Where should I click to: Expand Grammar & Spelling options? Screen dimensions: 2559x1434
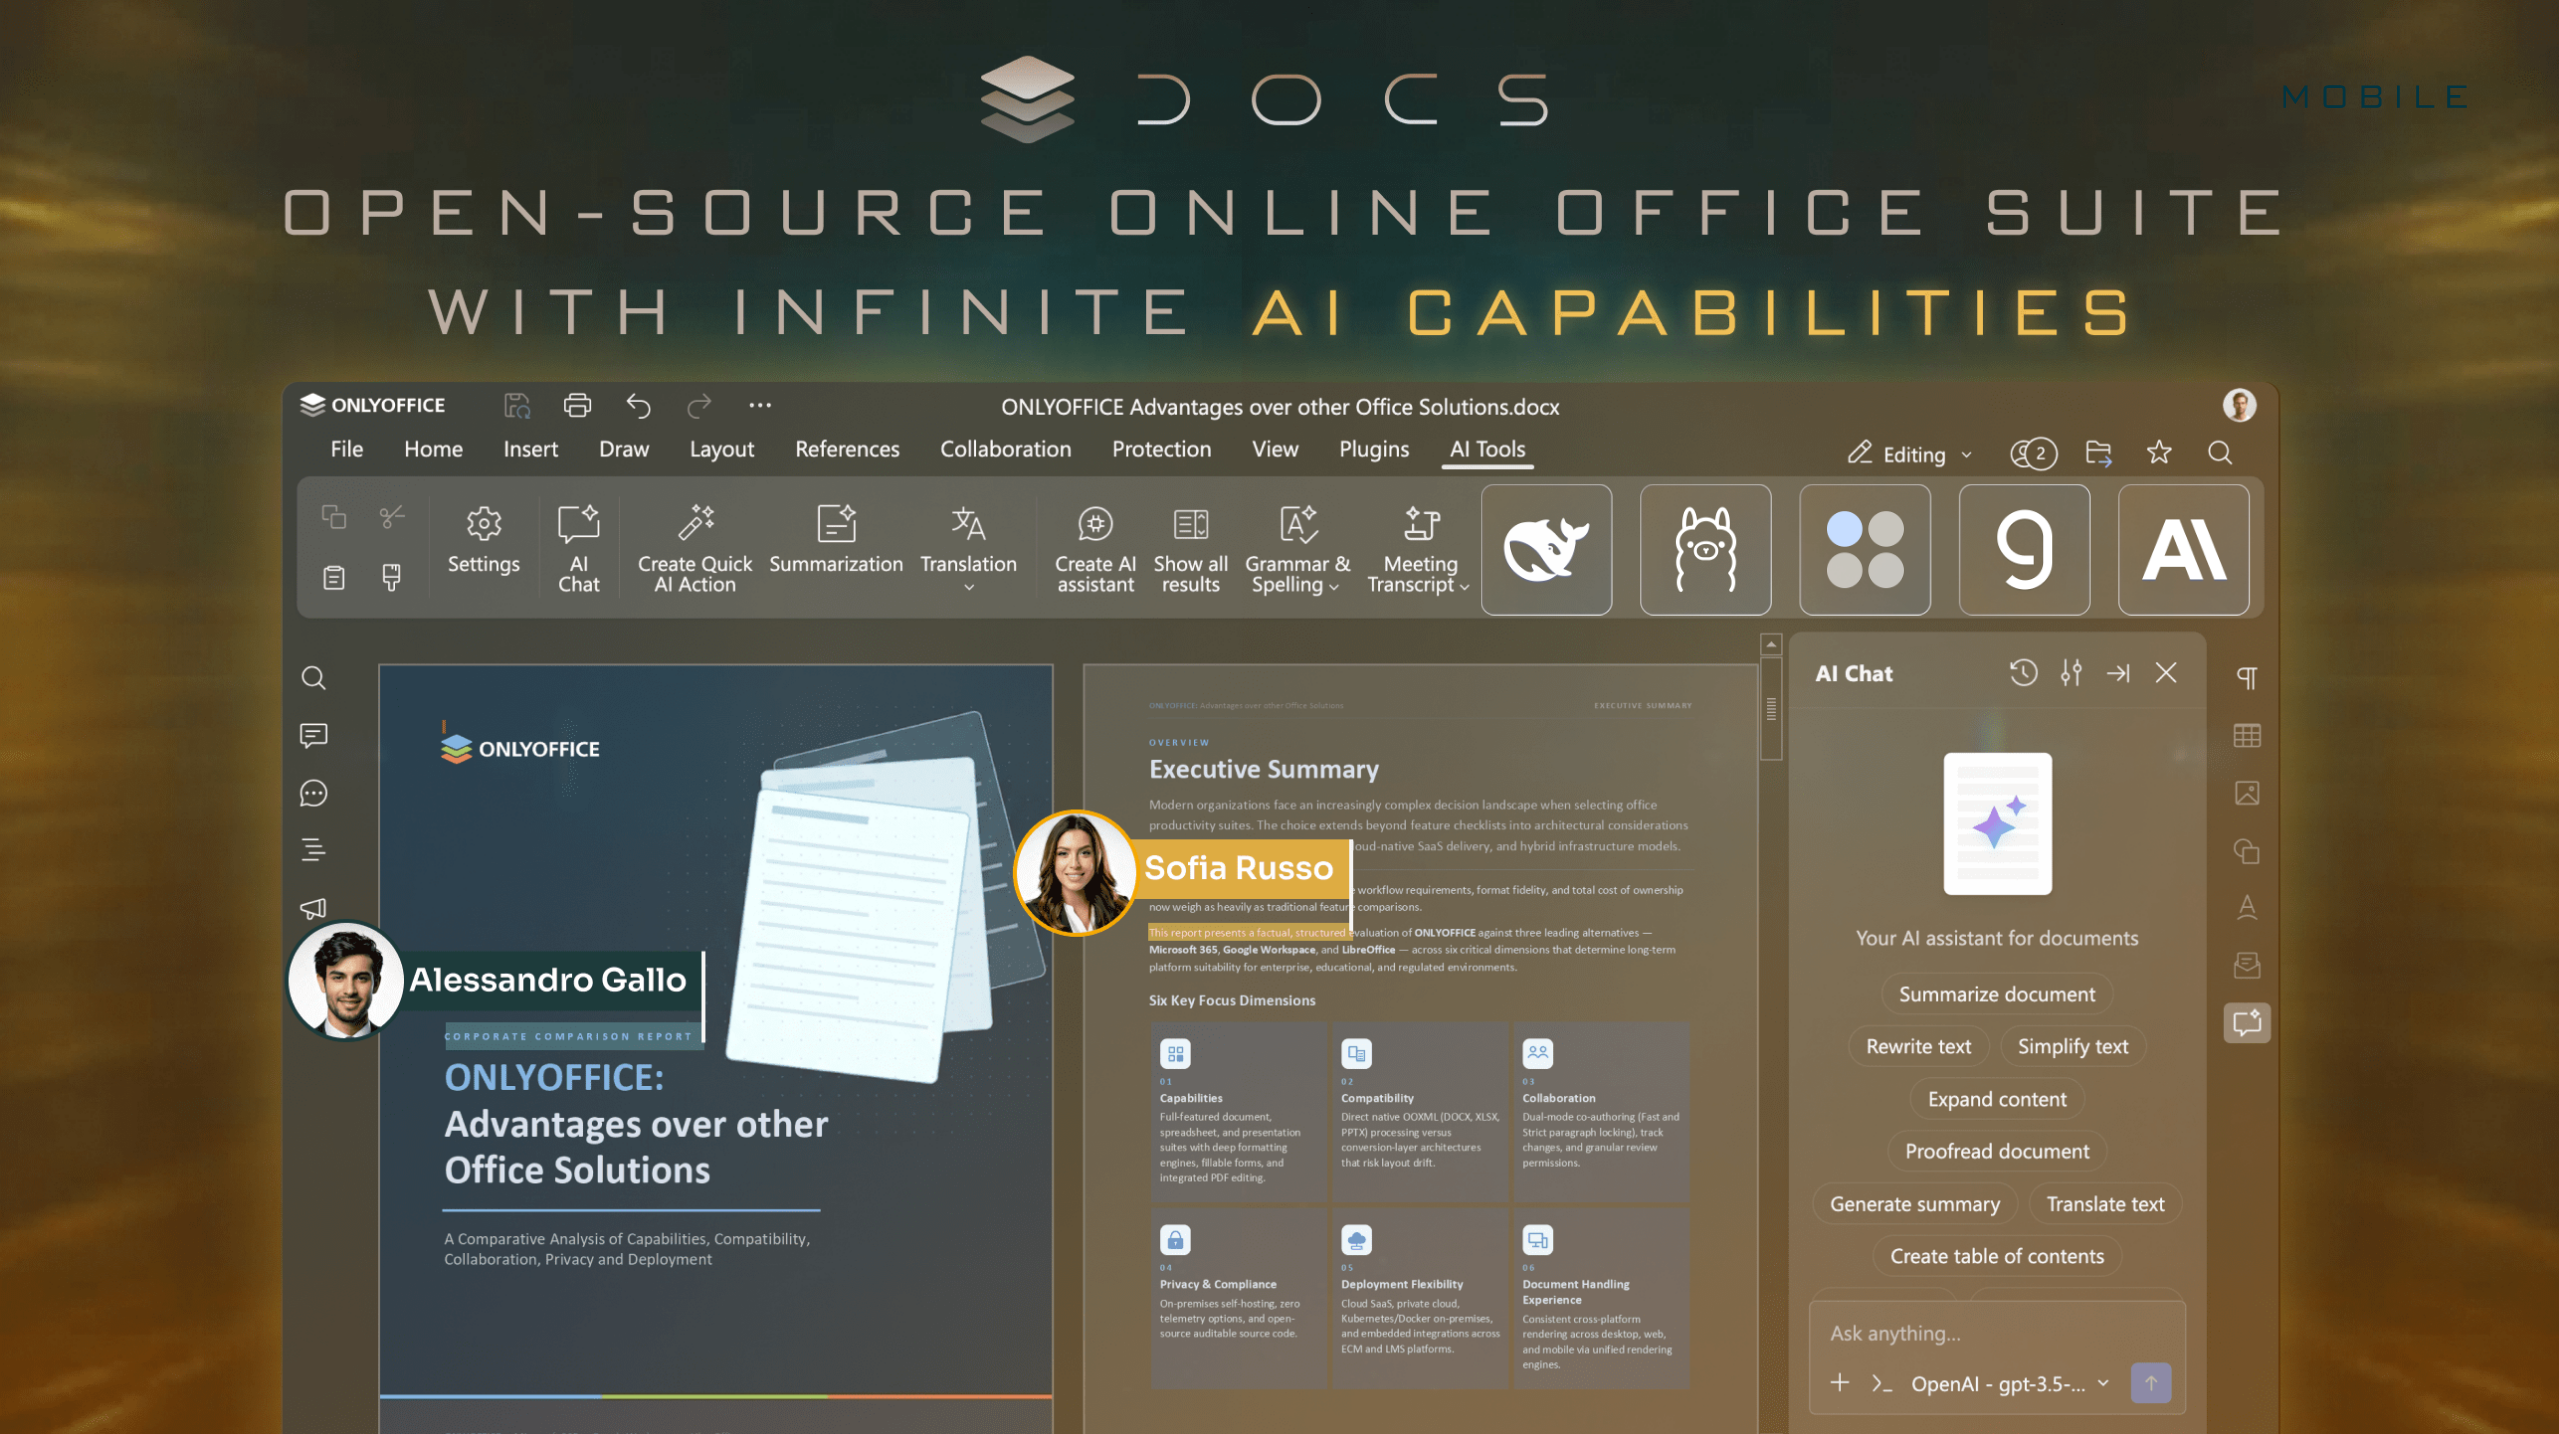1334,587
